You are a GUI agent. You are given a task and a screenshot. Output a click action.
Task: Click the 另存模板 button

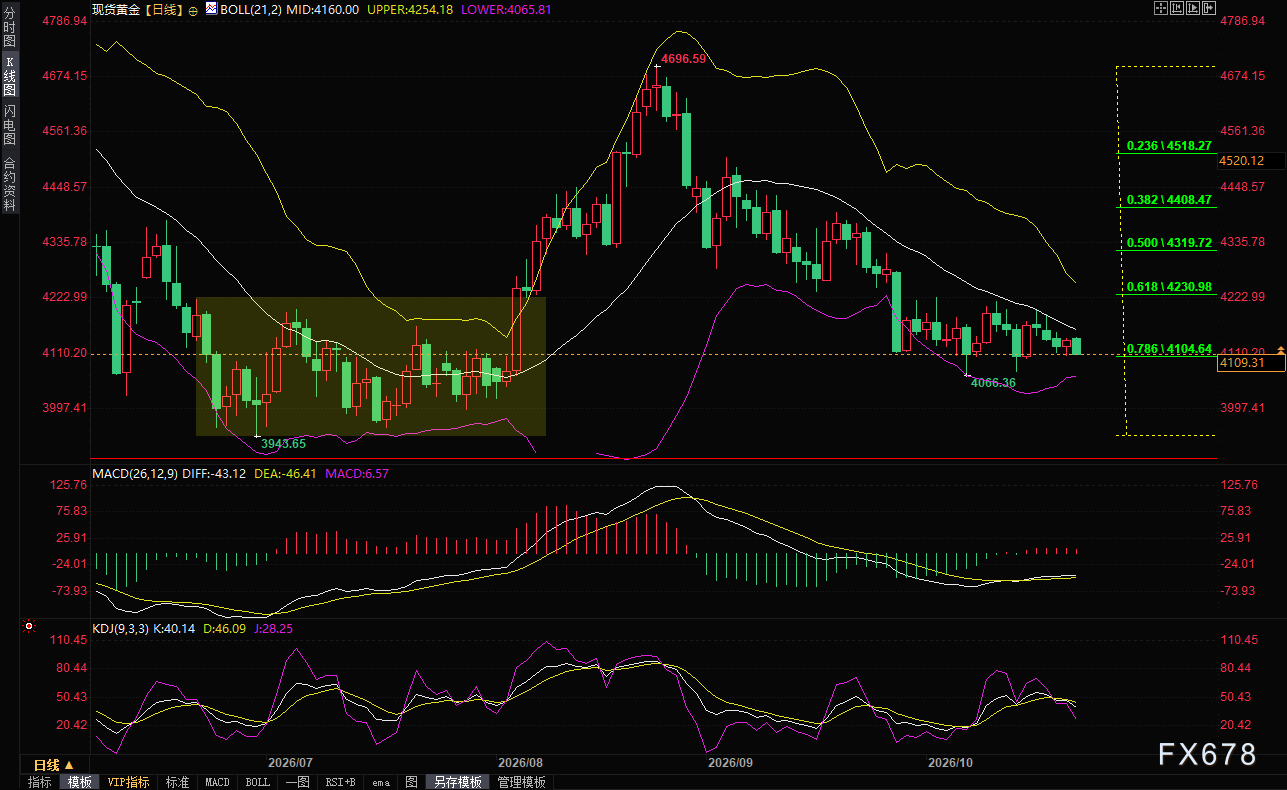click(x=458, y=782)
